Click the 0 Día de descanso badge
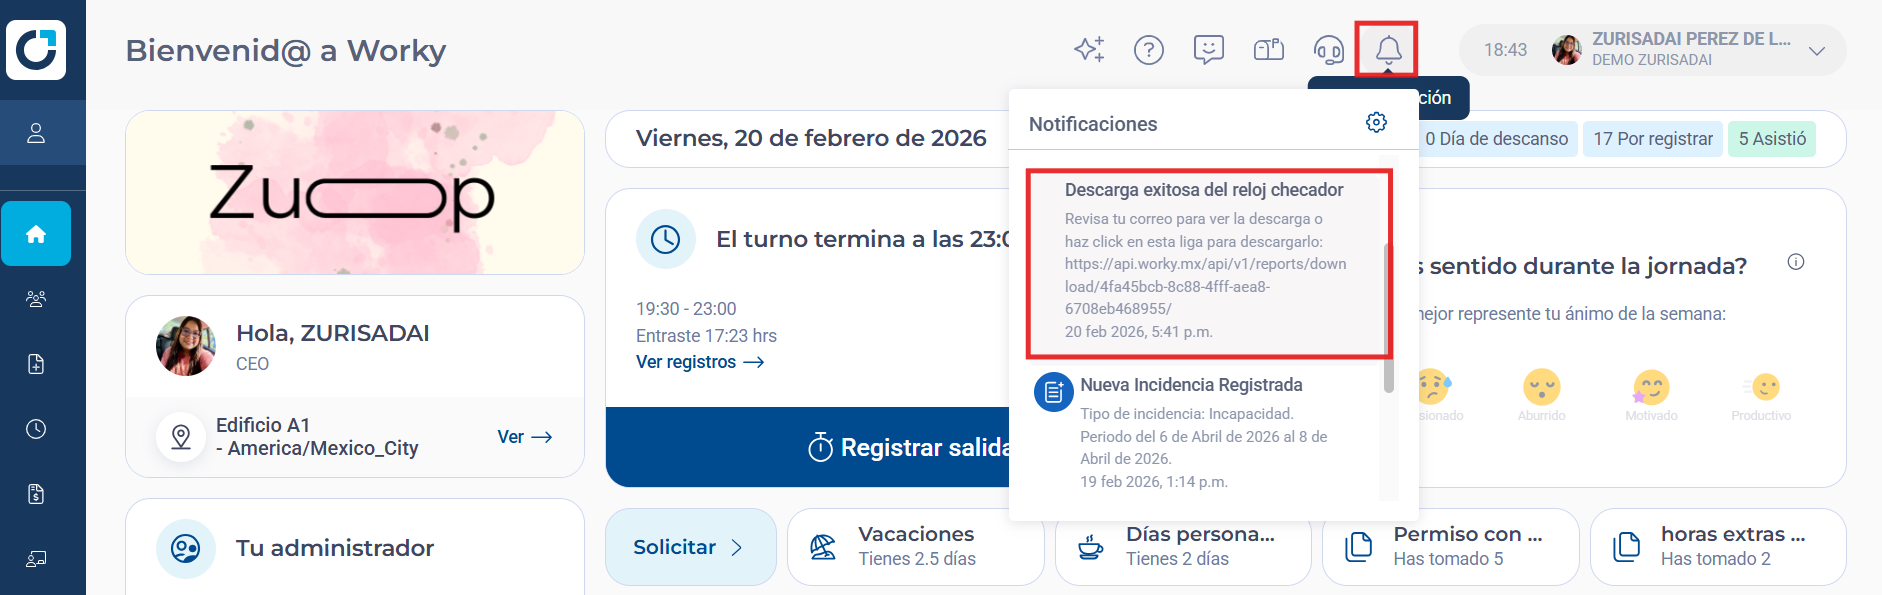Image resolution: width=1882 pixels, height=595 pixels. (x=1496, y=139)
